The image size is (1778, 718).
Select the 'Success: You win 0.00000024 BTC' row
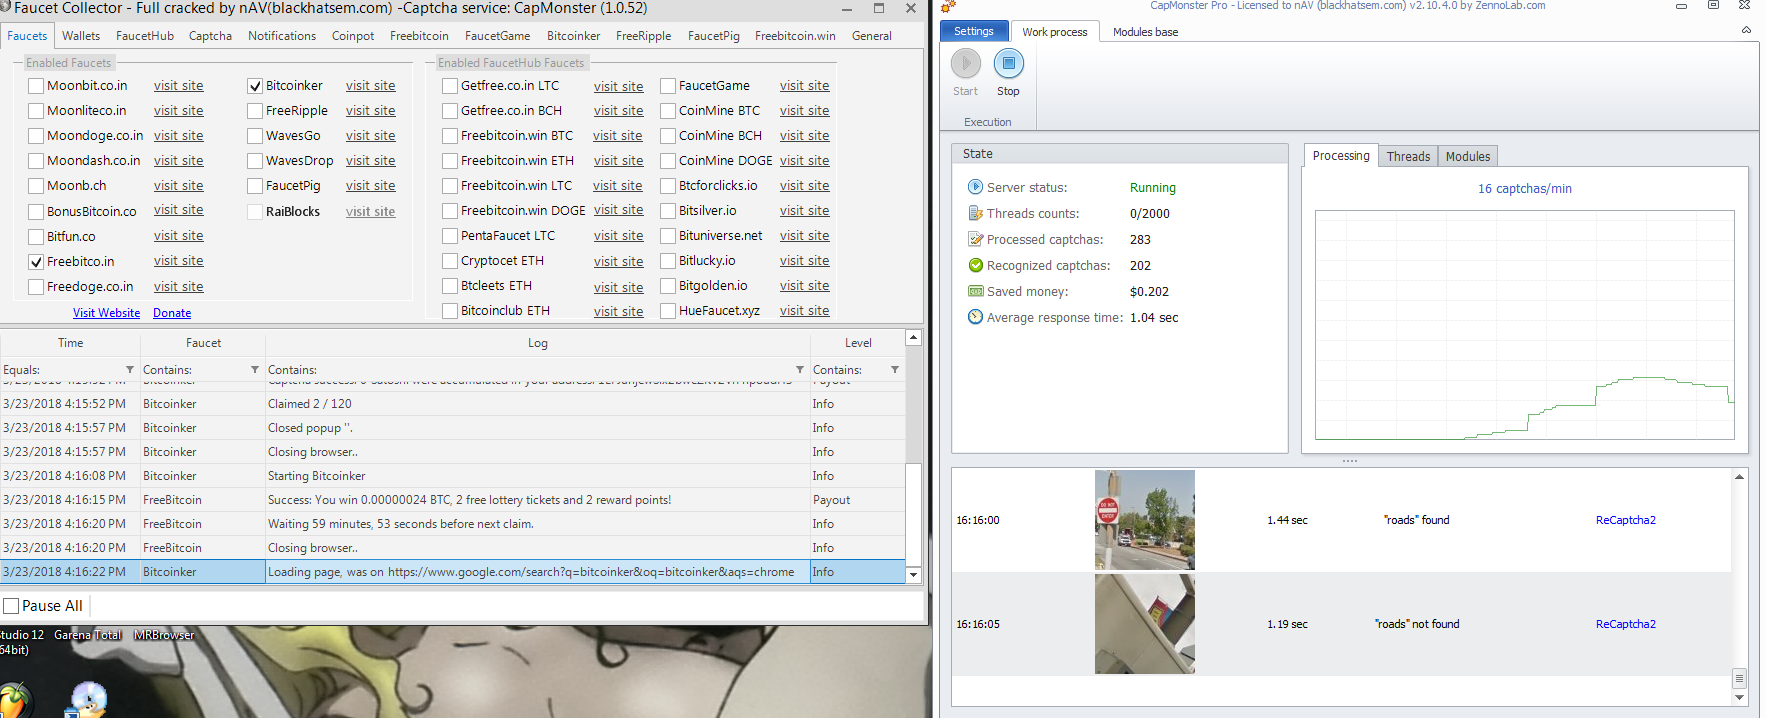[453, 500]
